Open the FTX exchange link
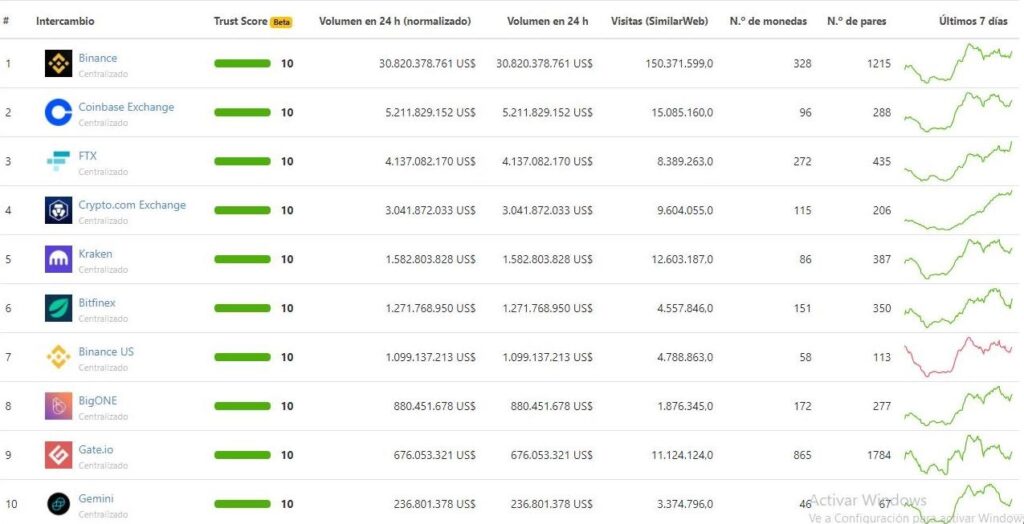The height and width of the screenshot is (524, 1024). pos(88,156)
